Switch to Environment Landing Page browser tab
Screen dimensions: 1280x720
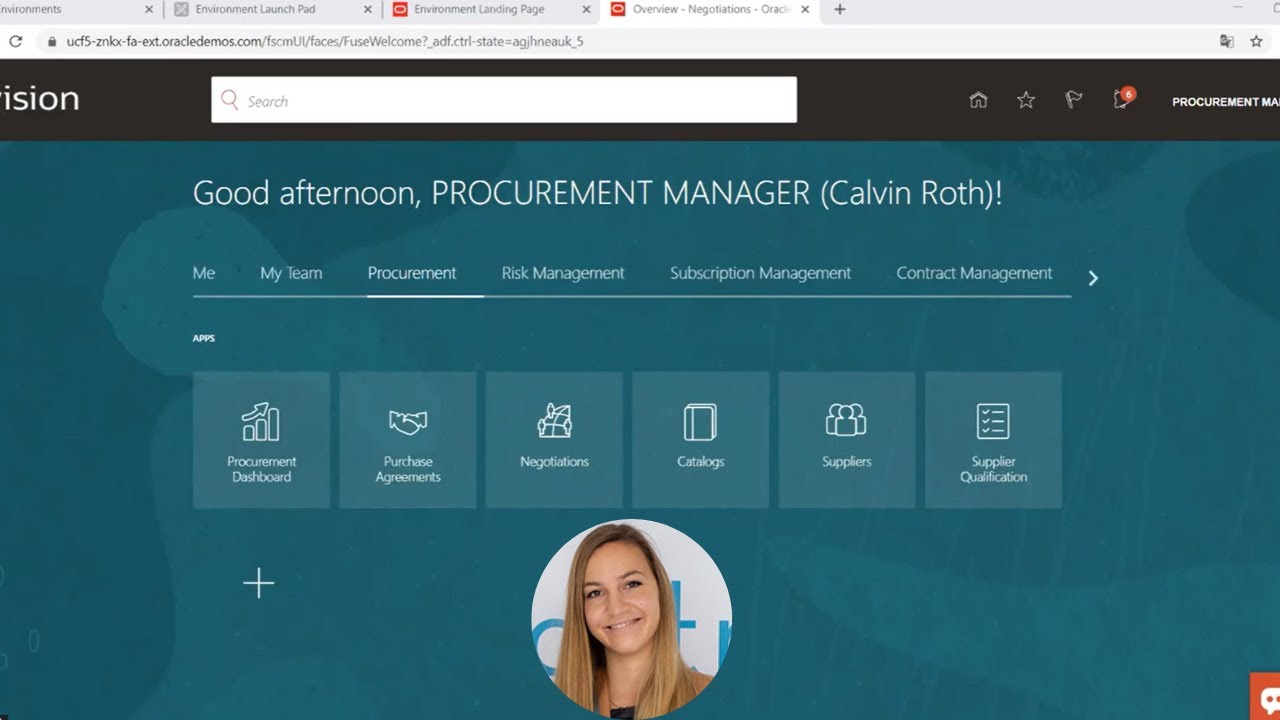coord(492,10)
